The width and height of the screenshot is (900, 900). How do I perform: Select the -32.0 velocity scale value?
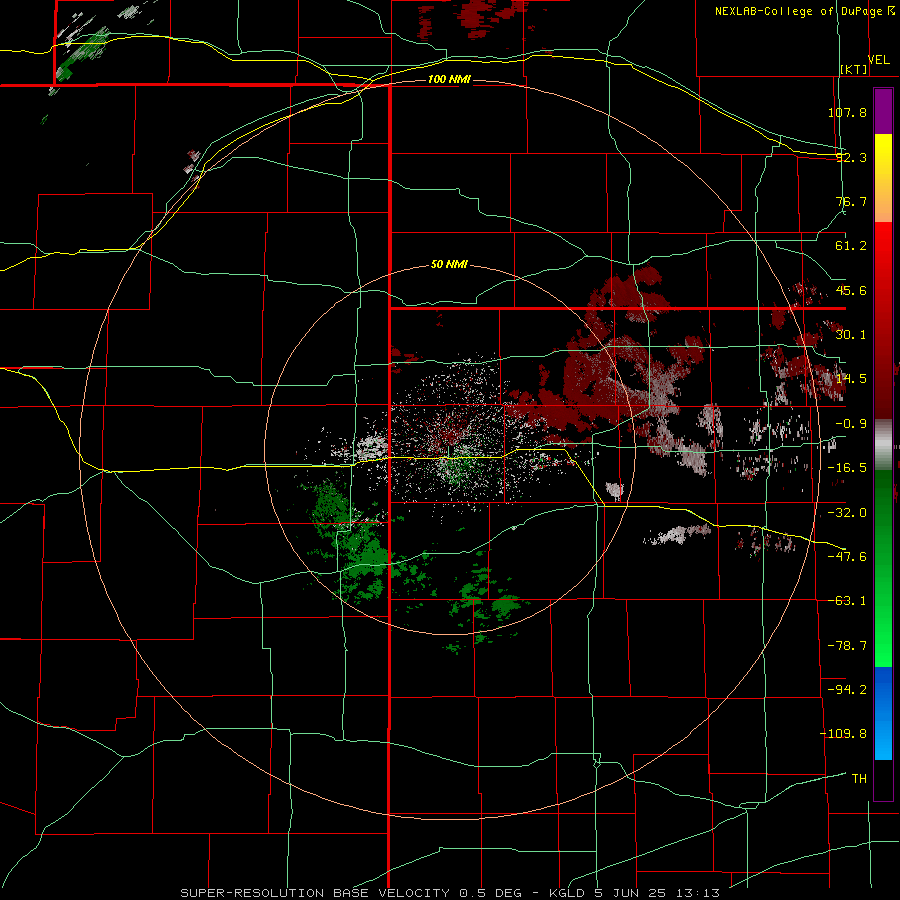pyautogui.click(x=847, y=513)
